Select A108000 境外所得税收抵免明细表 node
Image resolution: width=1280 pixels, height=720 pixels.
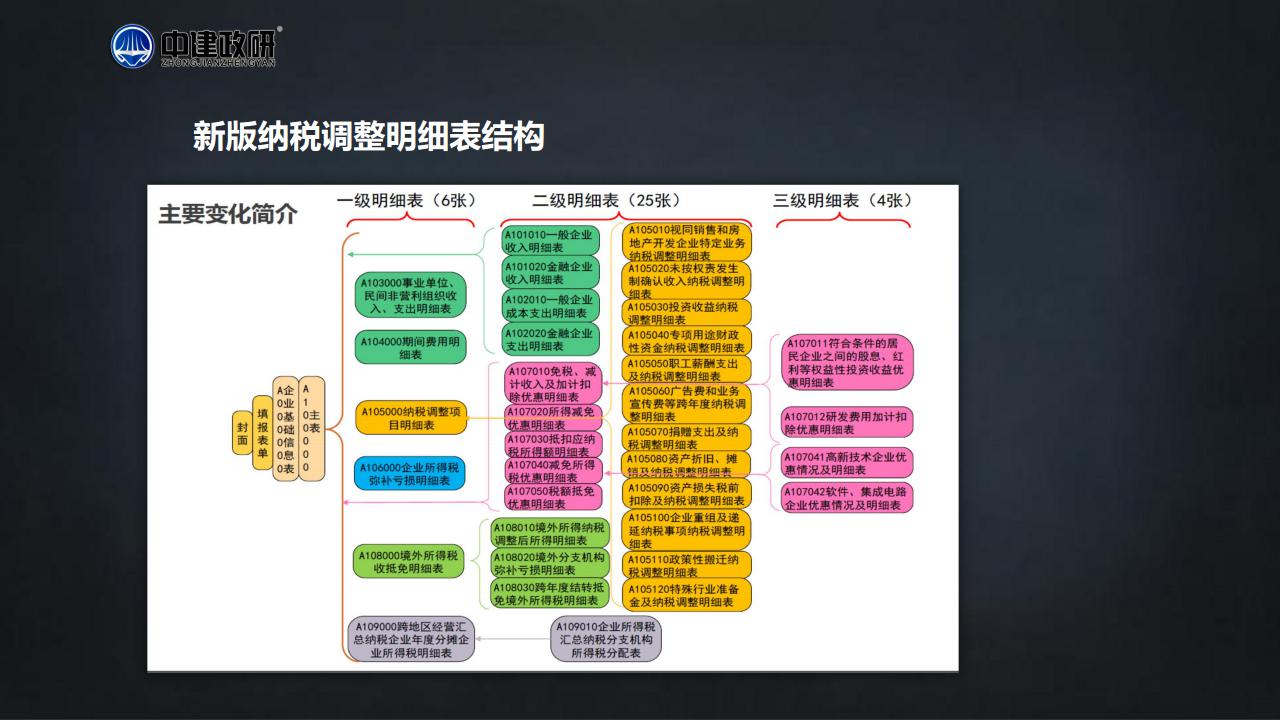[x=411, y=561]
